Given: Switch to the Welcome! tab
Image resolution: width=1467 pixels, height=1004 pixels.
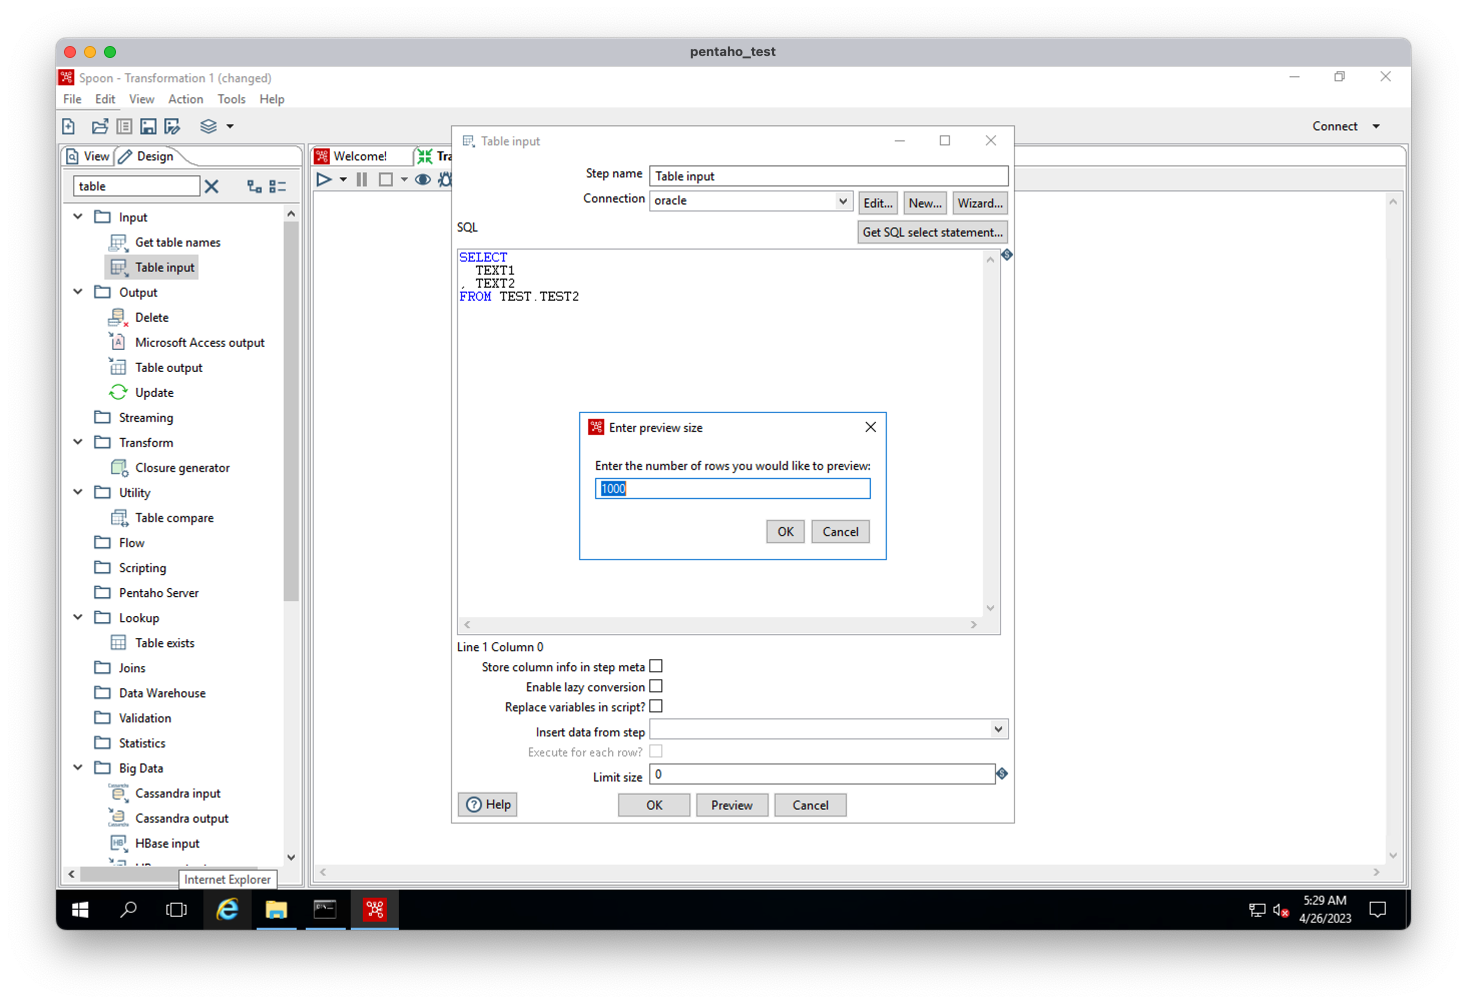Looking at the screenshot, I should (x=360, y=156).
